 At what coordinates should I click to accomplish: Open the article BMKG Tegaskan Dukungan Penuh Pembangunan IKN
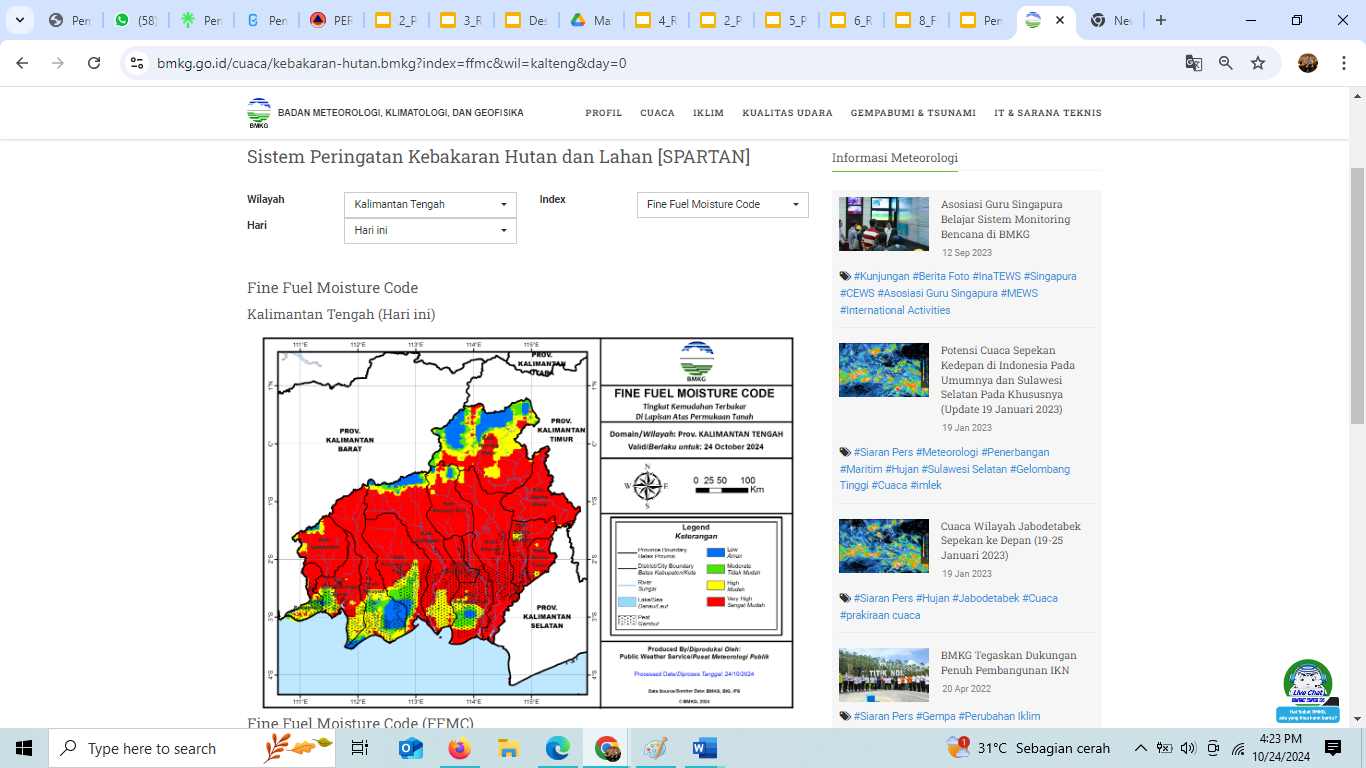(x=1008, y=663)
